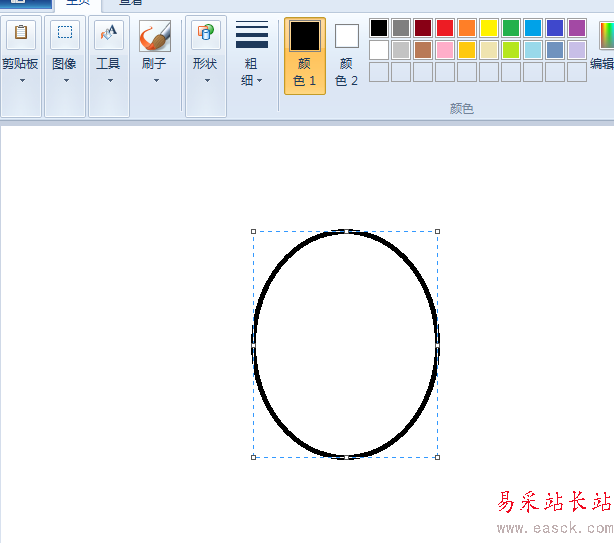Click the top-middle ellipse selection handle
614x543 pixels.
[x=346, y=231]
